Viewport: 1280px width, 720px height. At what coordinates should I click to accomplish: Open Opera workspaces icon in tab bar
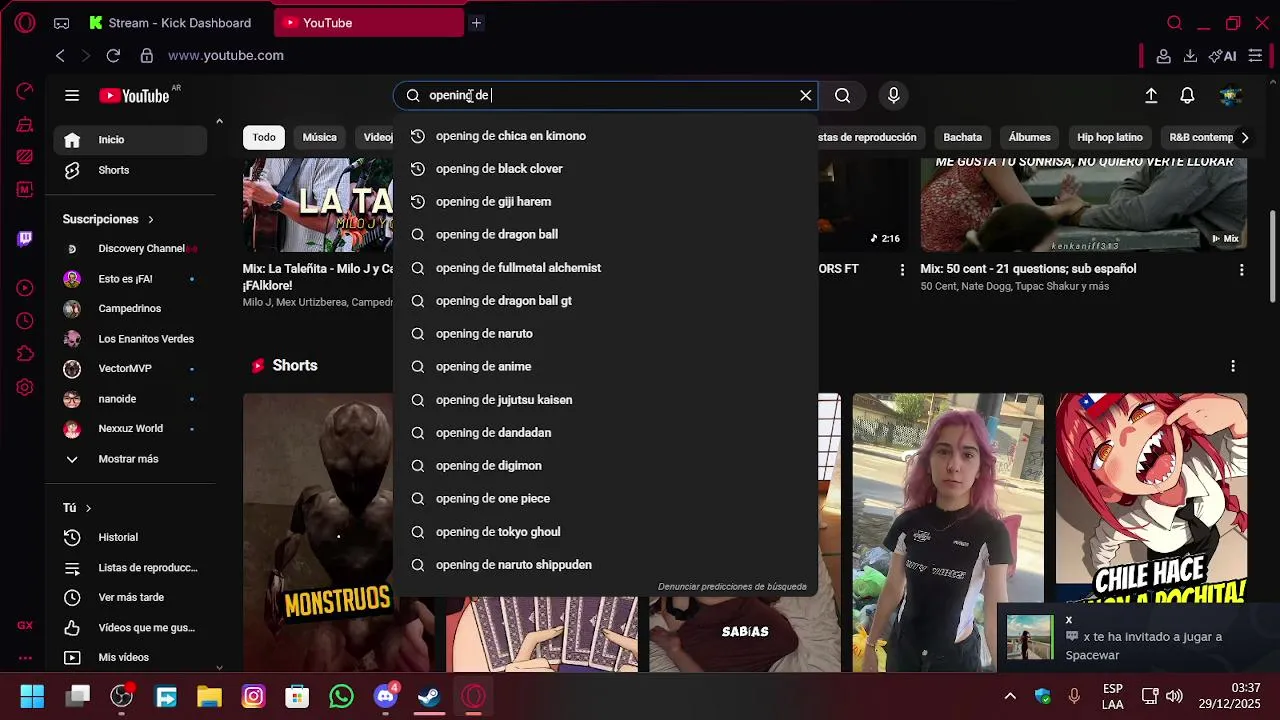click(61, 23)
